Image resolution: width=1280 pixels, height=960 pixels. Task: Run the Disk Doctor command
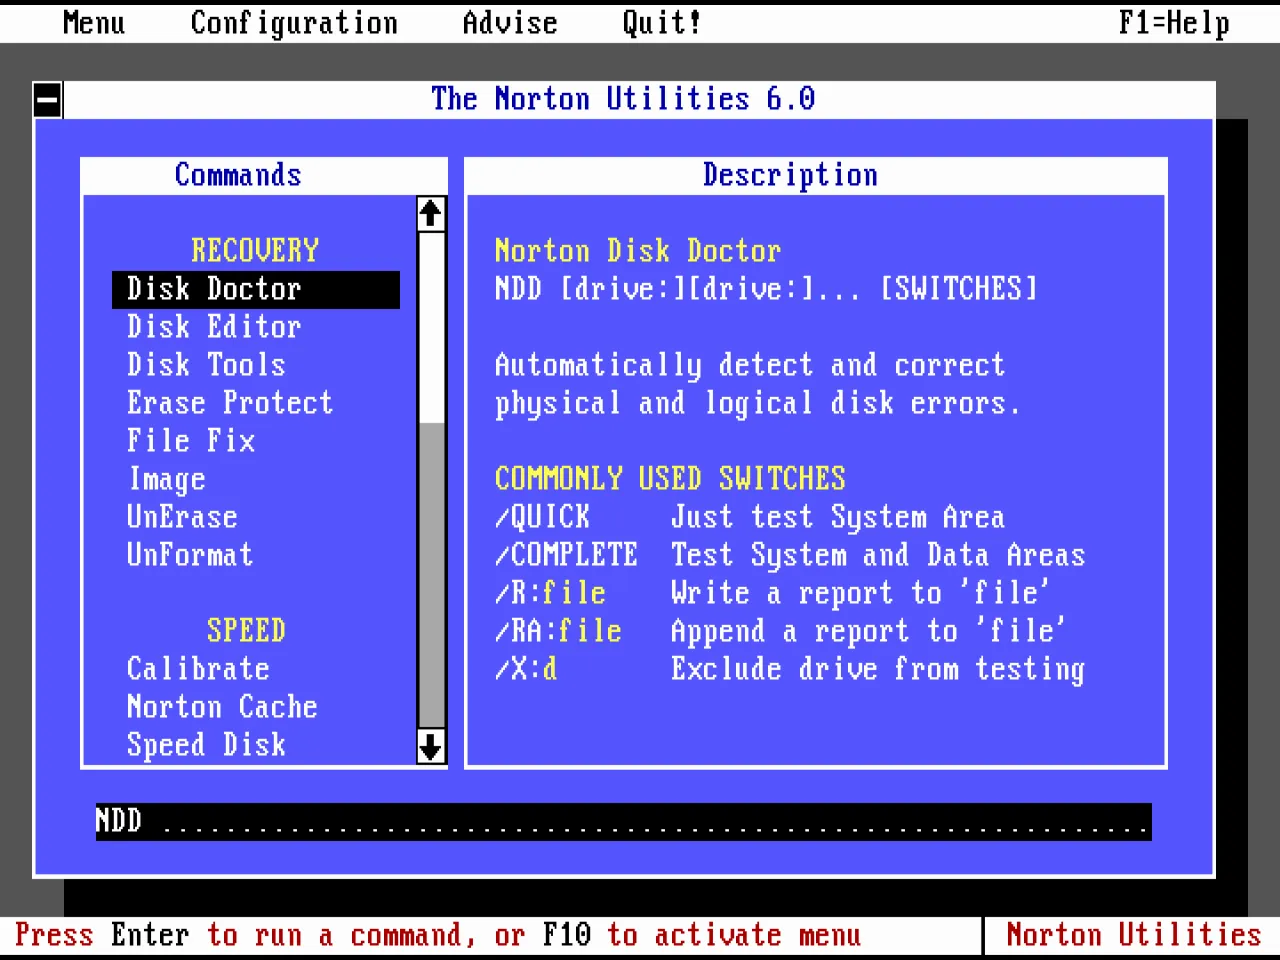tap(213, 289)
